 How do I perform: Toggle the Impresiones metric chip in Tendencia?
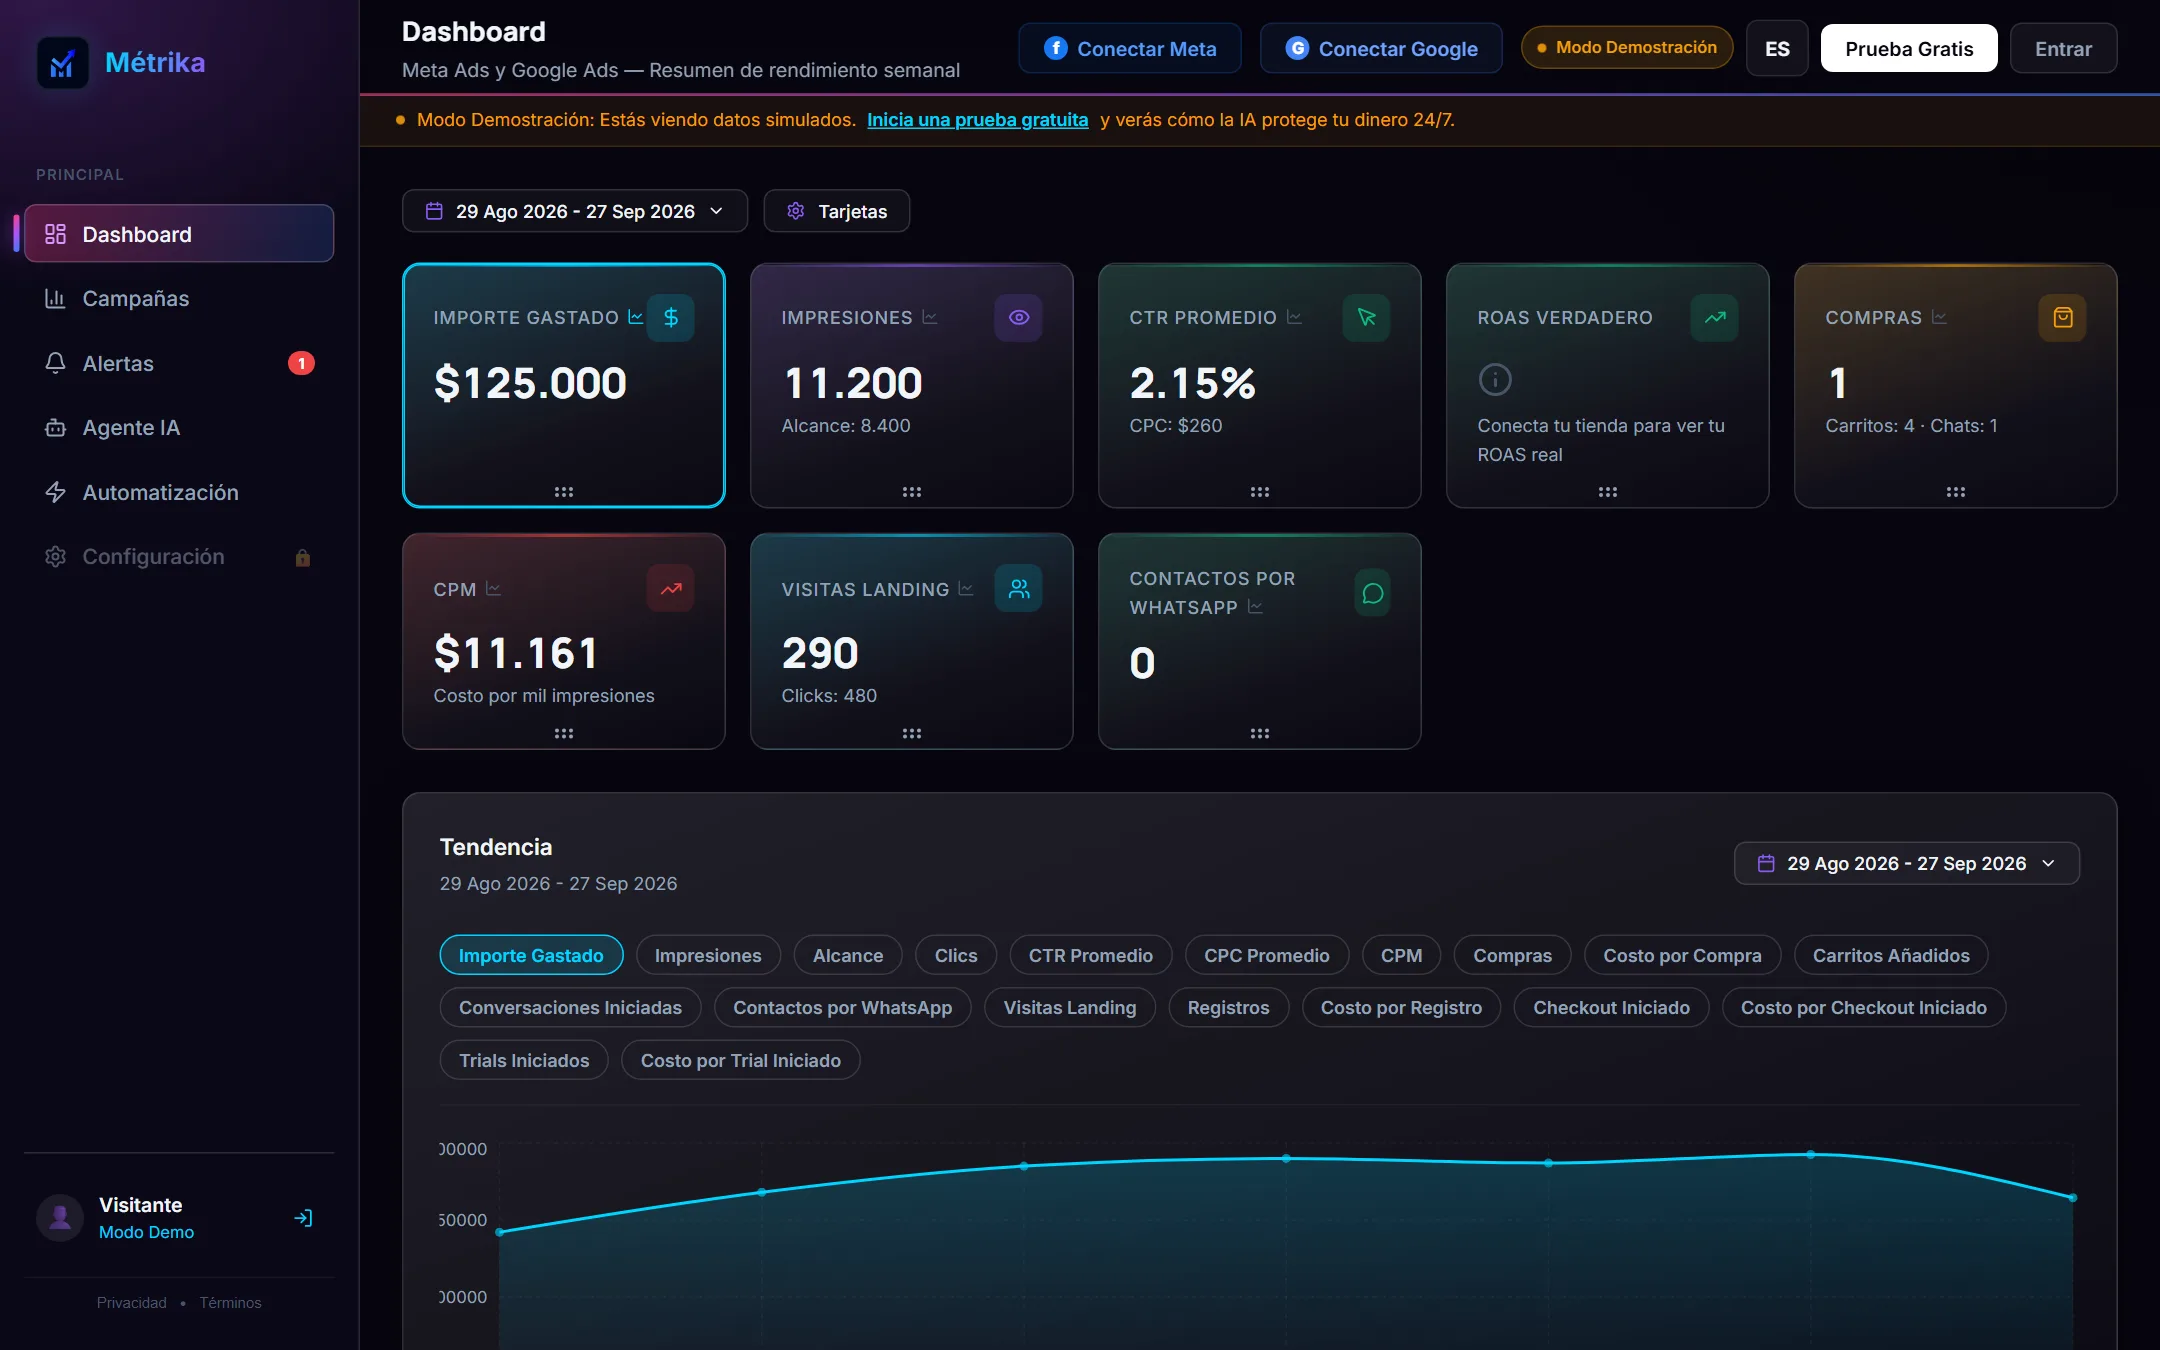(x=708, y=955)
